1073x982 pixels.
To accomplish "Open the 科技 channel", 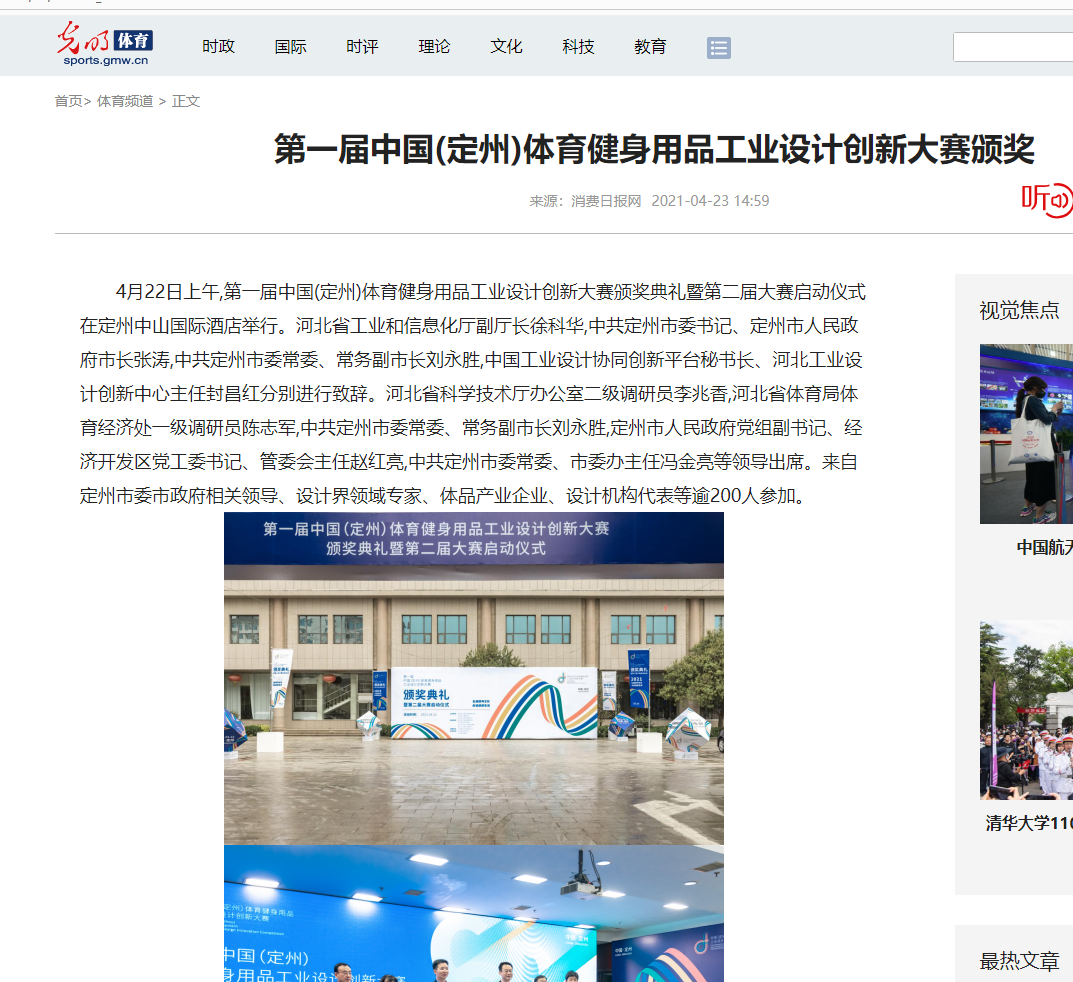I will pyautogui.click(x=578, y=46).
